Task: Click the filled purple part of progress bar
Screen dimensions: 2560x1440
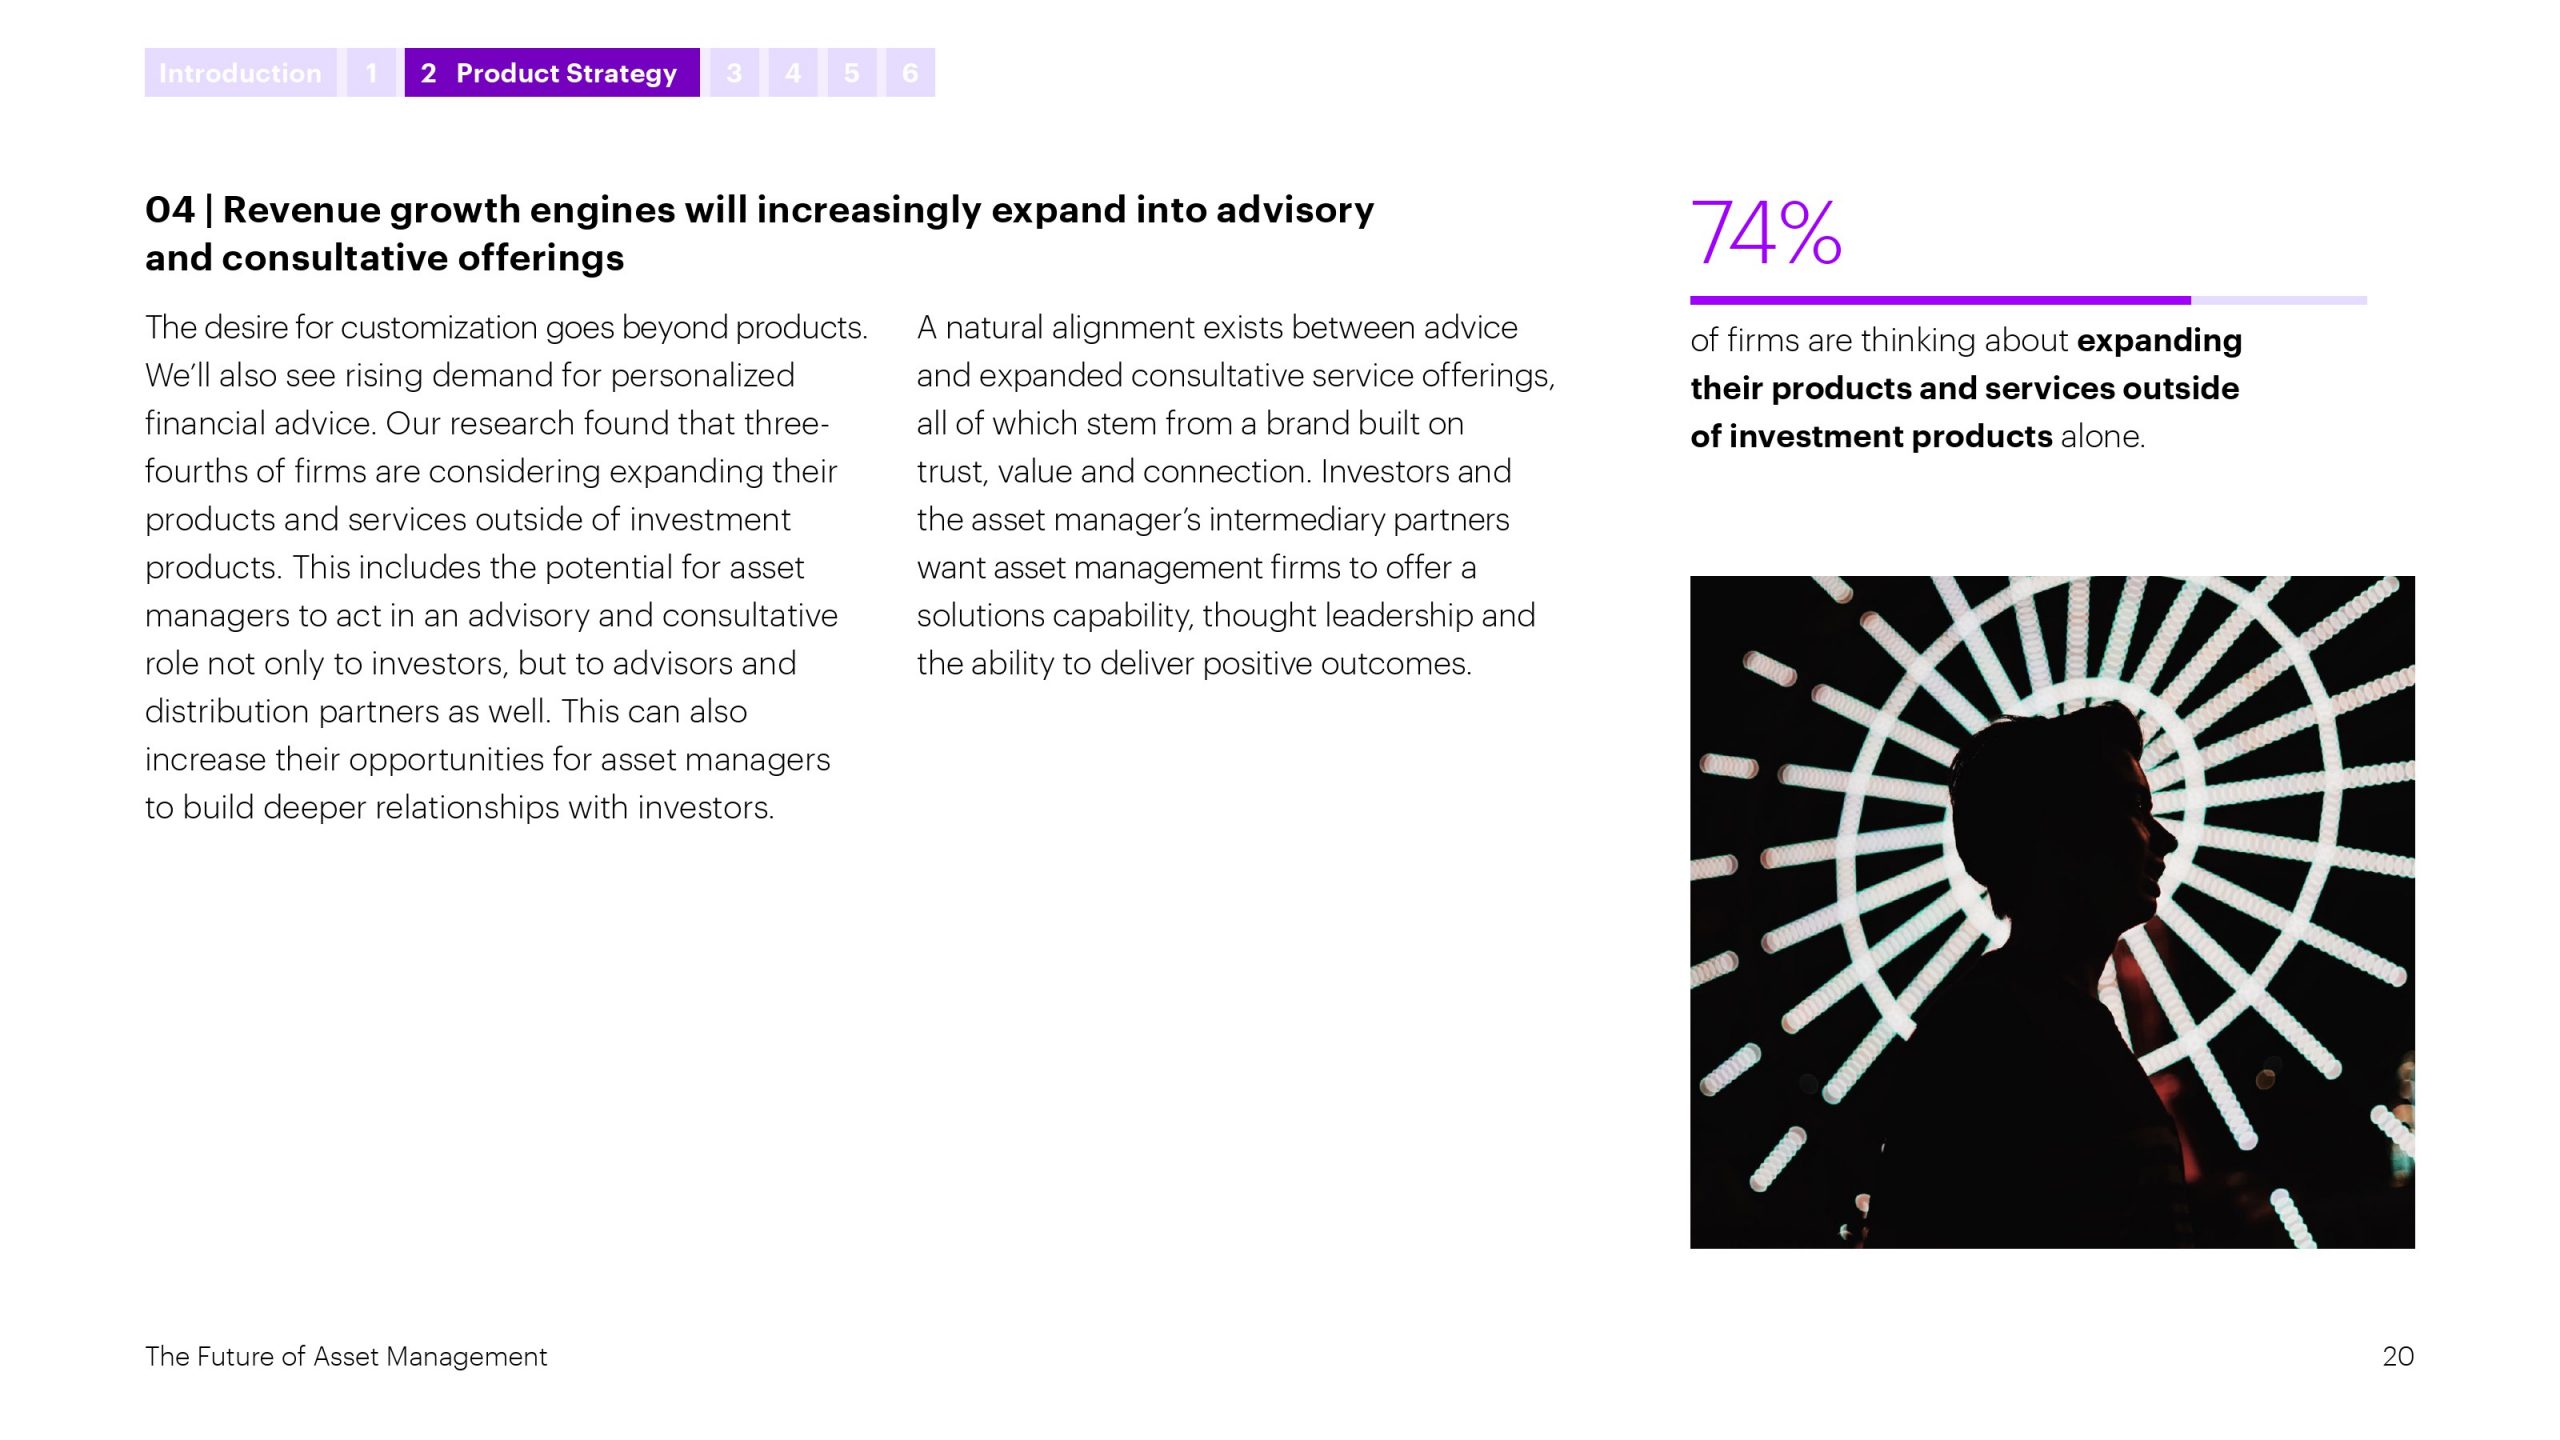Action: pyautogui.click(x=1940, y=300)
